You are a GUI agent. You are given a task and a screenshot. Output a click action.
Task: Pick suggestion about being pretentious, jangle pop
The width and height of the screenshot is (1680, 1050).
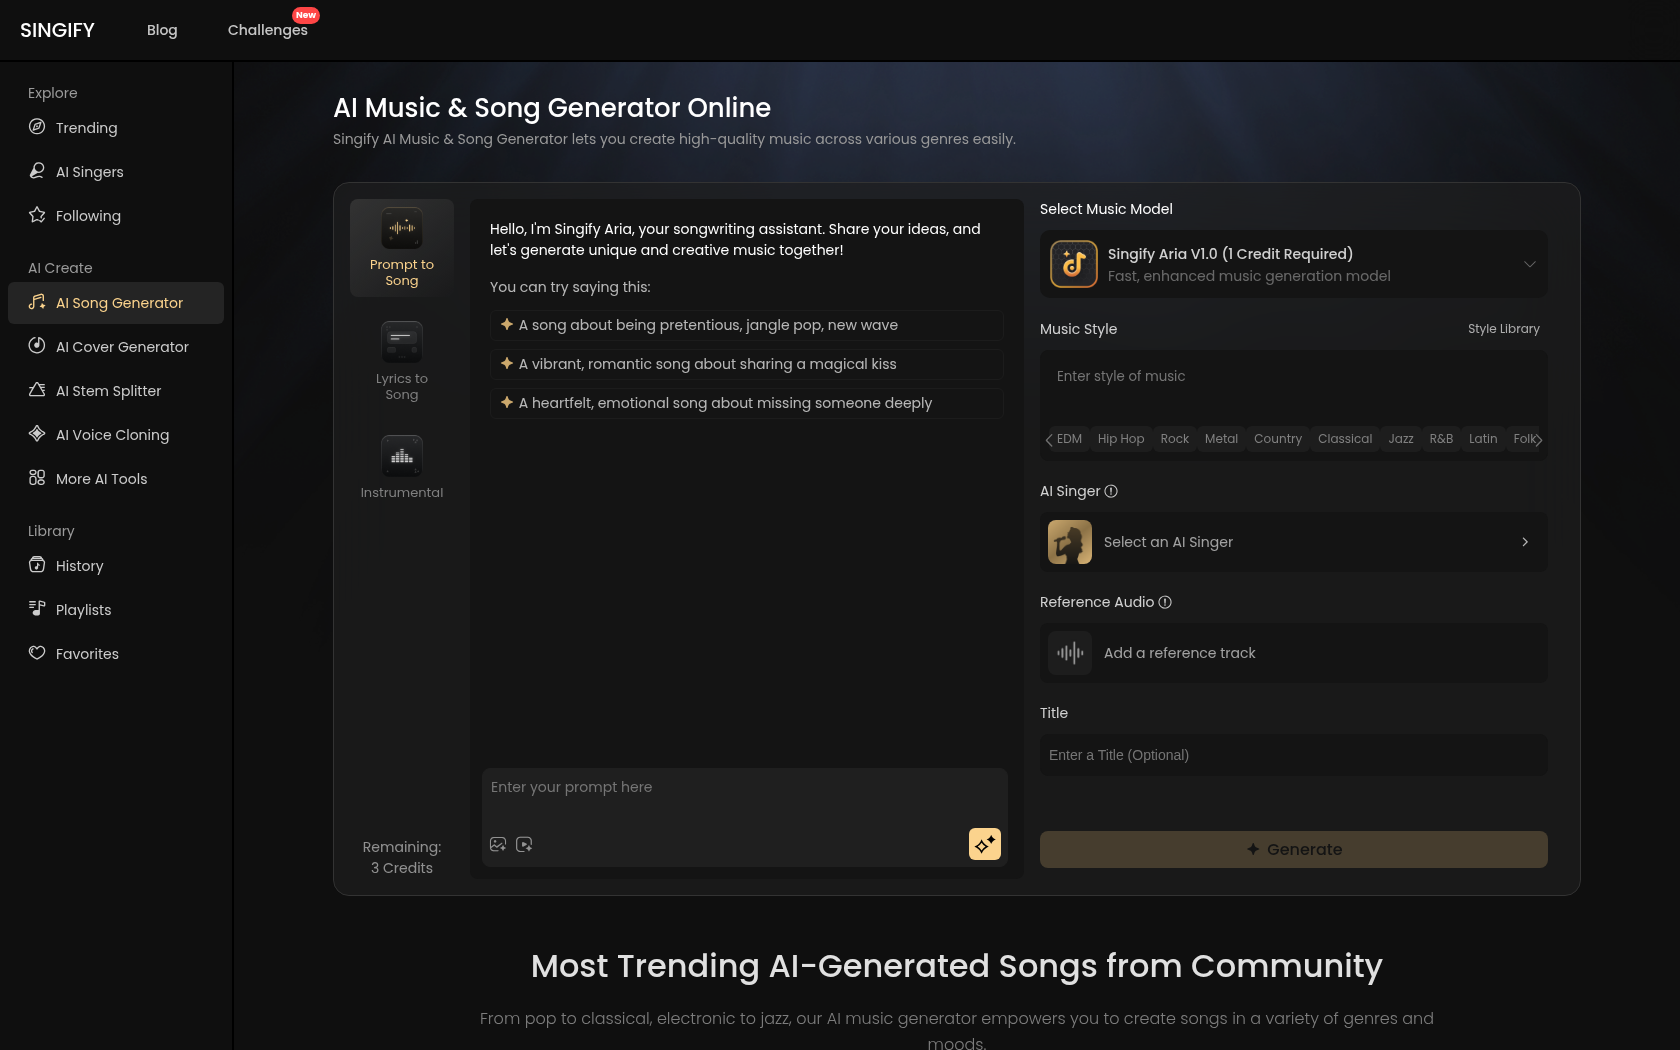(x=747, y=325)
